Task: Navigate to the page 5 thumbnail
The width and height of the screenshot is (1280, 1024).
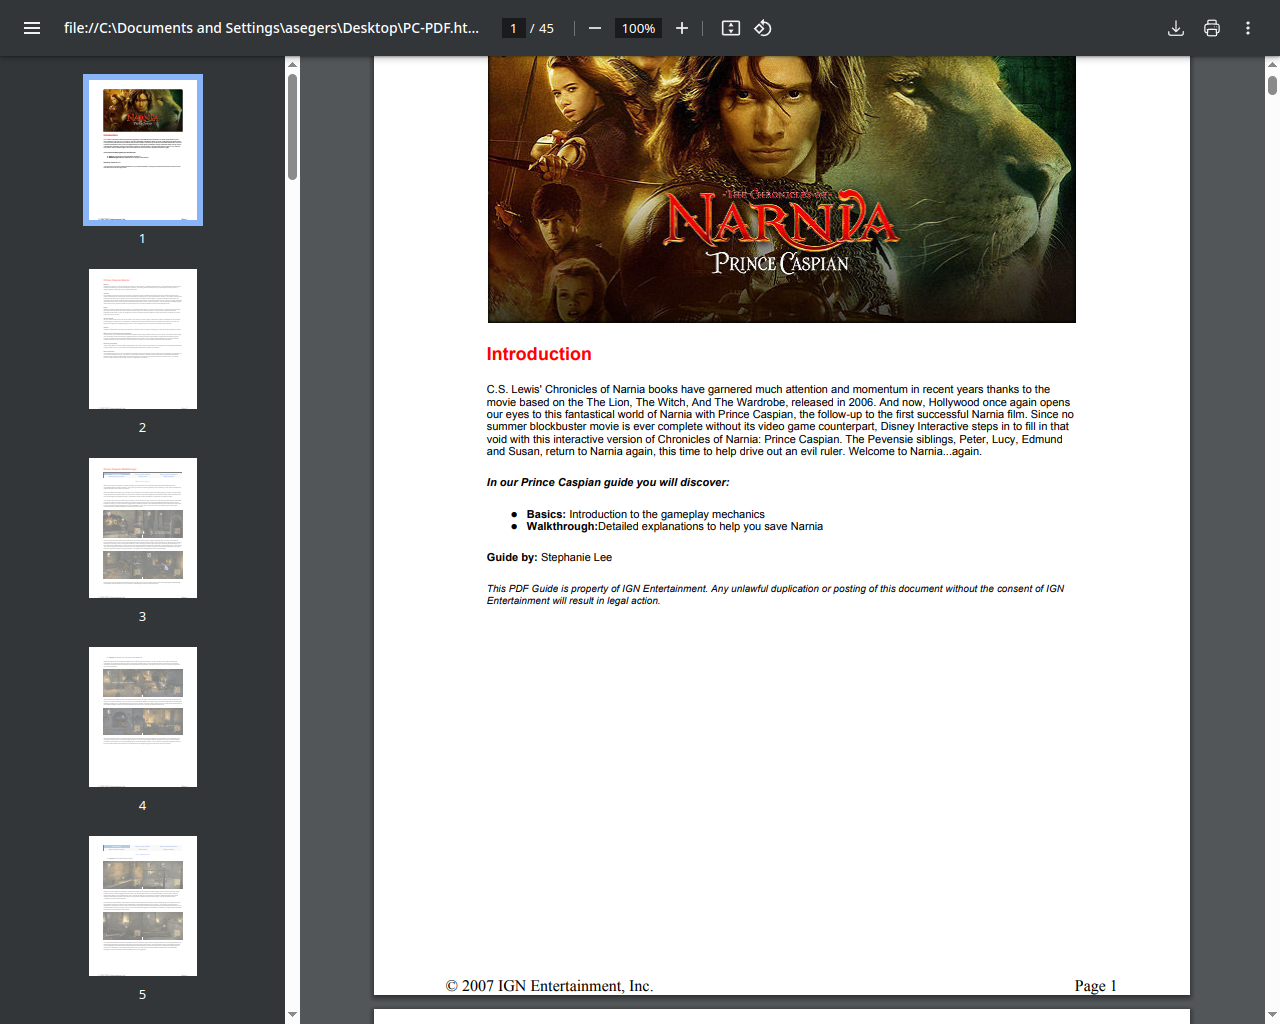Action: tap(143, 906)
